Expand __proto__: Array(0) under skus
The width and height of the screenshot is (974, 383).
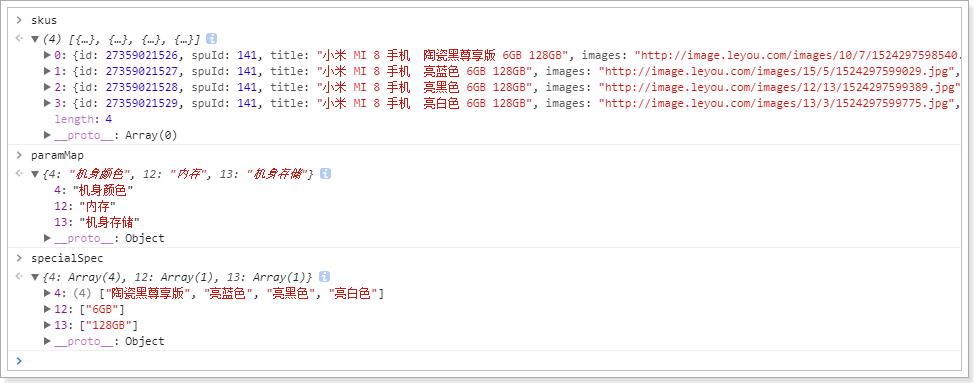48,135
